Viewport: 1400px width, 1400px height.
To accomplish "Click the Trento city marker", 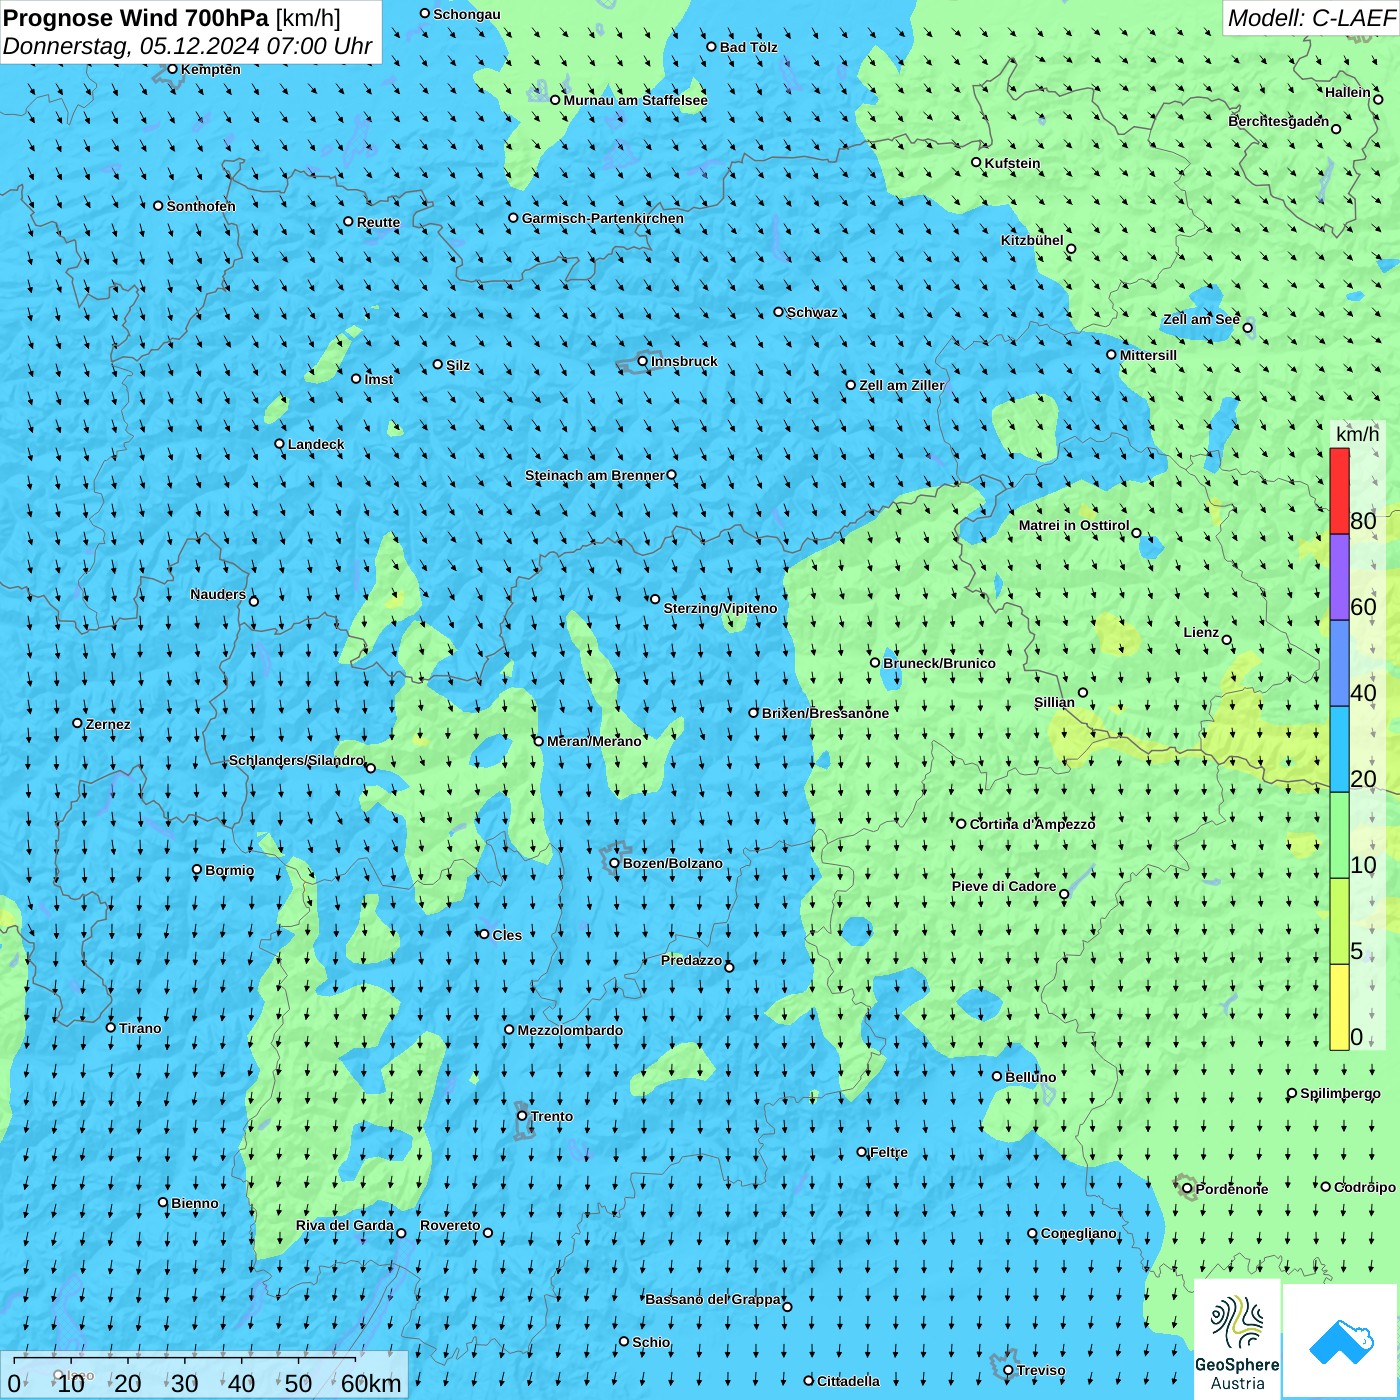I will (522, 1116).
